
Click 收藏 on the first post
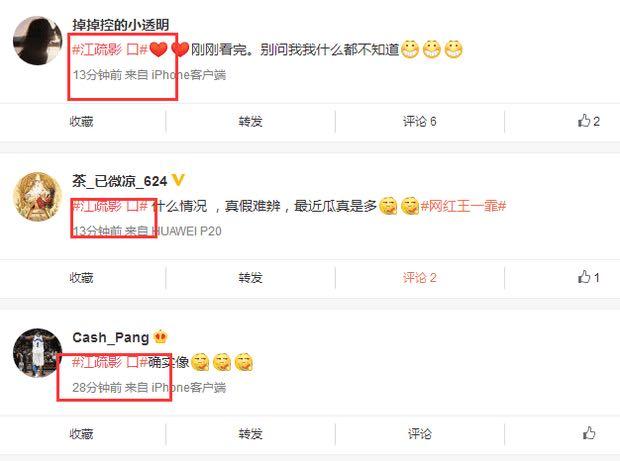(81, 121)
